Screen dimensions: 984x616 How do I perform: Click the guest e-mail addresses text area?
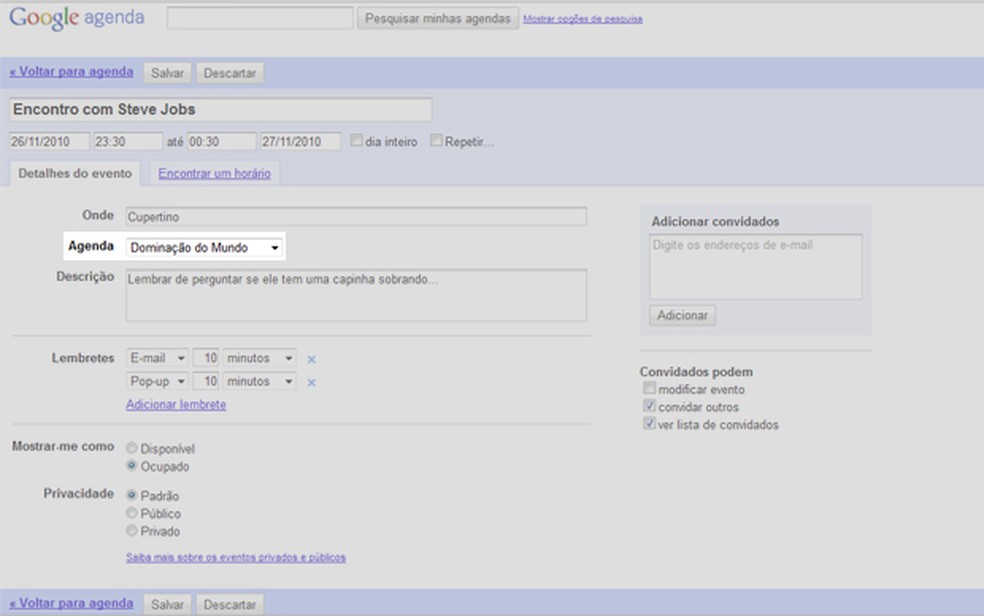(756, 267)
